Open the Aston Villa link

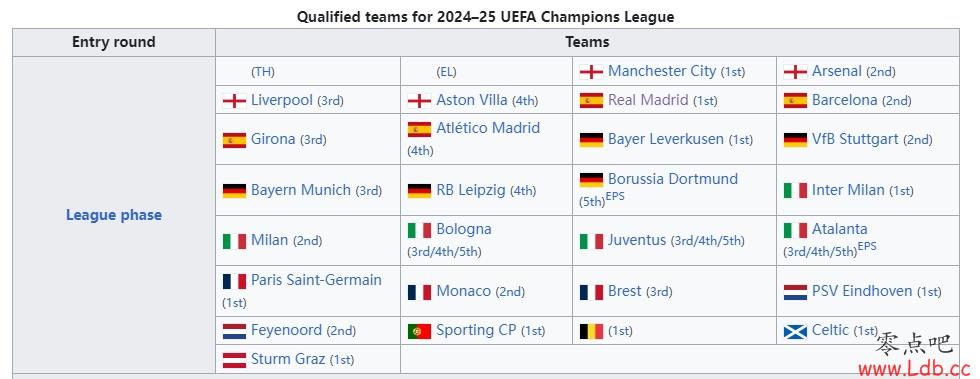coord(472,99)
